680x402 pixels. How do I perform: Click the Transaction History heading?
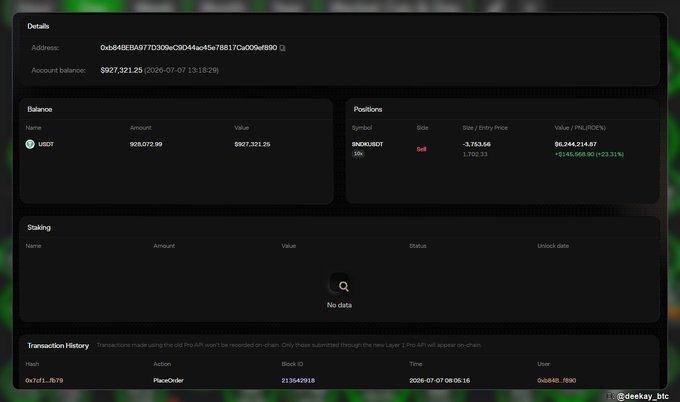(x=58, y=346)
